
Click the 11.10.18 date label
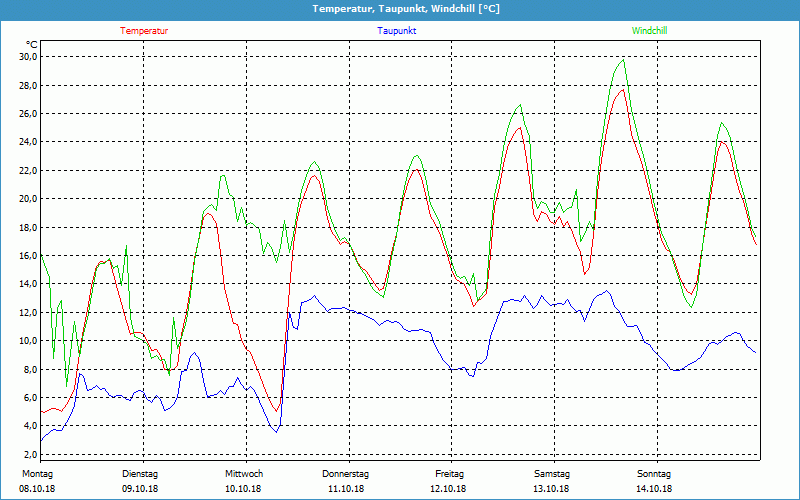click(x=346, y=489)
